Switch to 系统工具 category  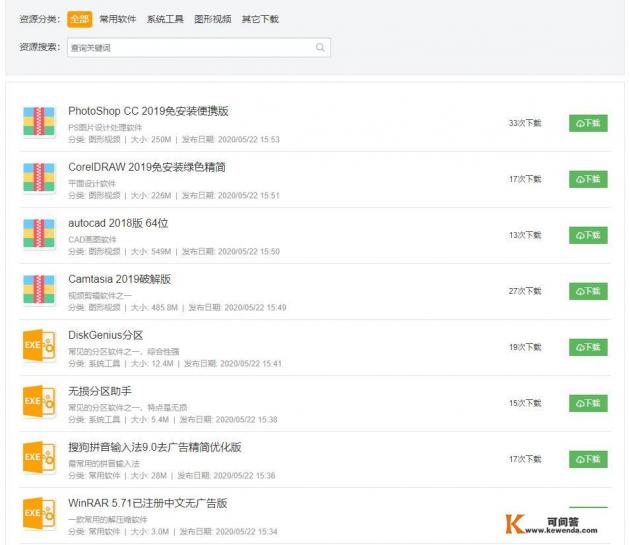click(x=165, y=19)
